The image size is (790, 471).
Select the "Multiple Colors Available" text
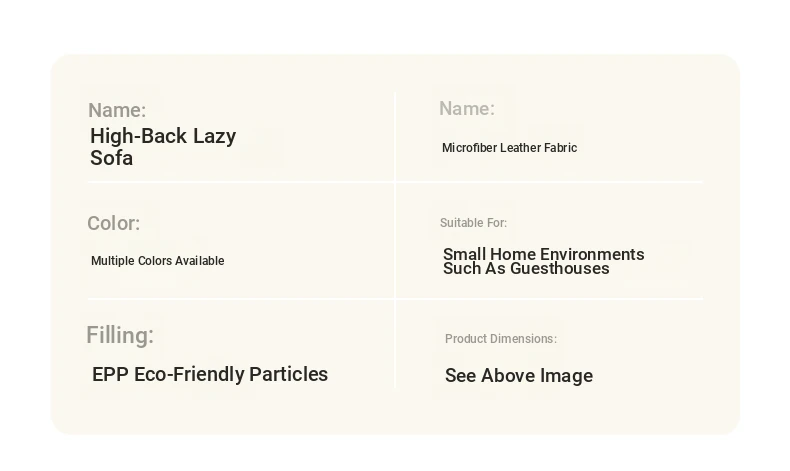(x=157, y=261)
